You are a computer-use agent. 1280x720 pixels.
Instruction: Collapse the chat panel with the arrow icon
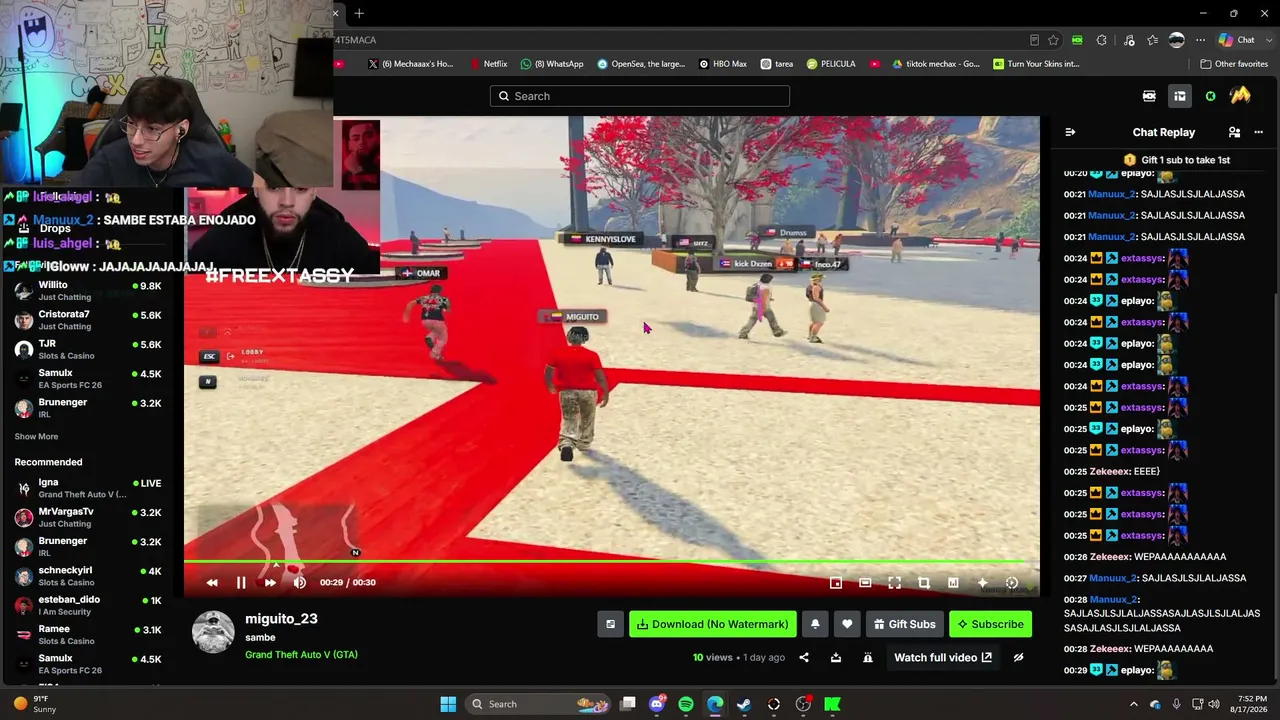(x=1070, y=132)
